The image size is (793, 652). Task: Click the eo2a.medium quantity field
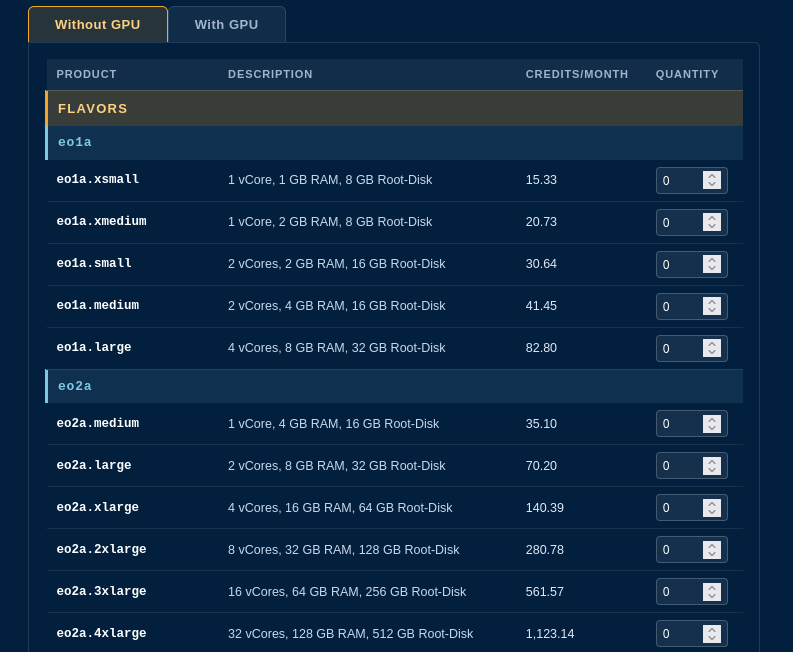pos(691,423)
